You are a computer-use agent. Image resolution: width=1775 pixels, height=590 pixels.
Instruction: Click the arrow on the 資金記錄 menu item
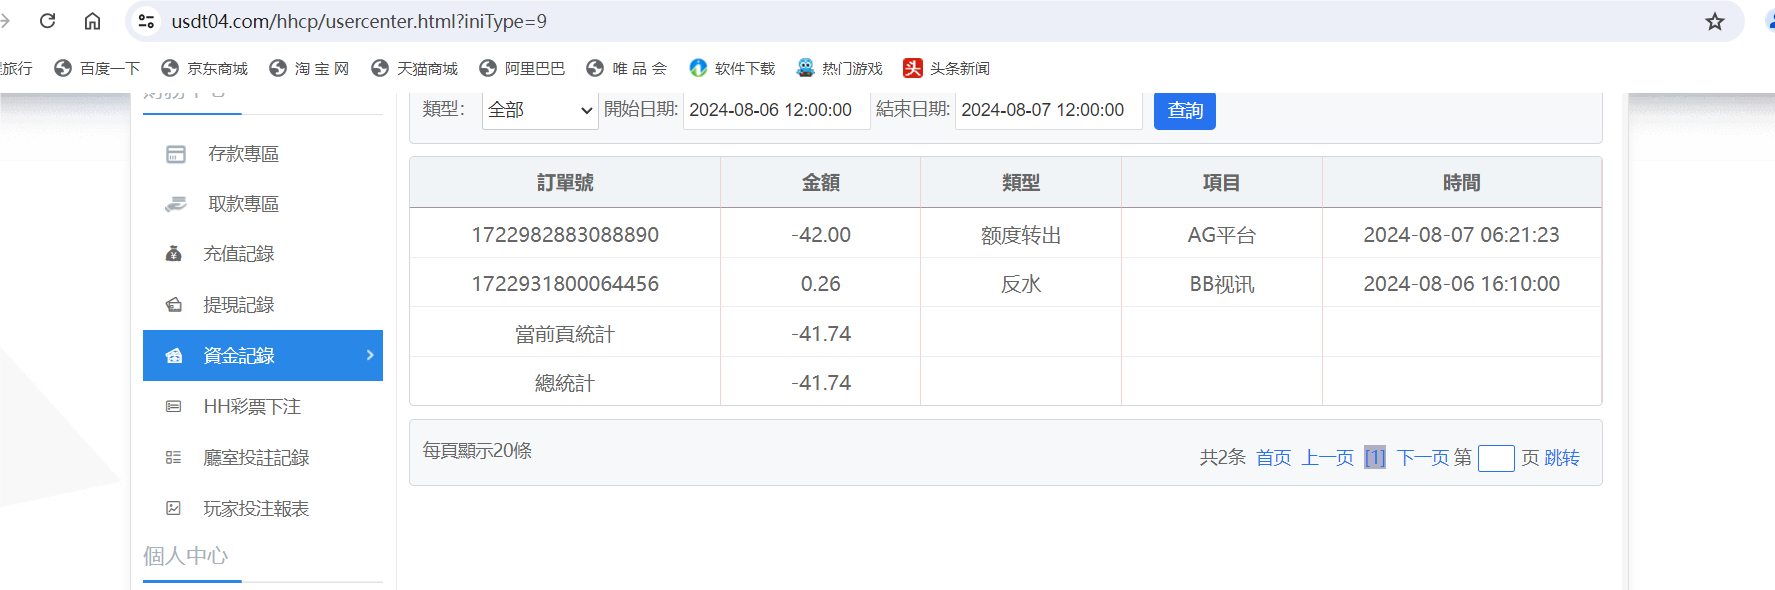tap(370, 355)
